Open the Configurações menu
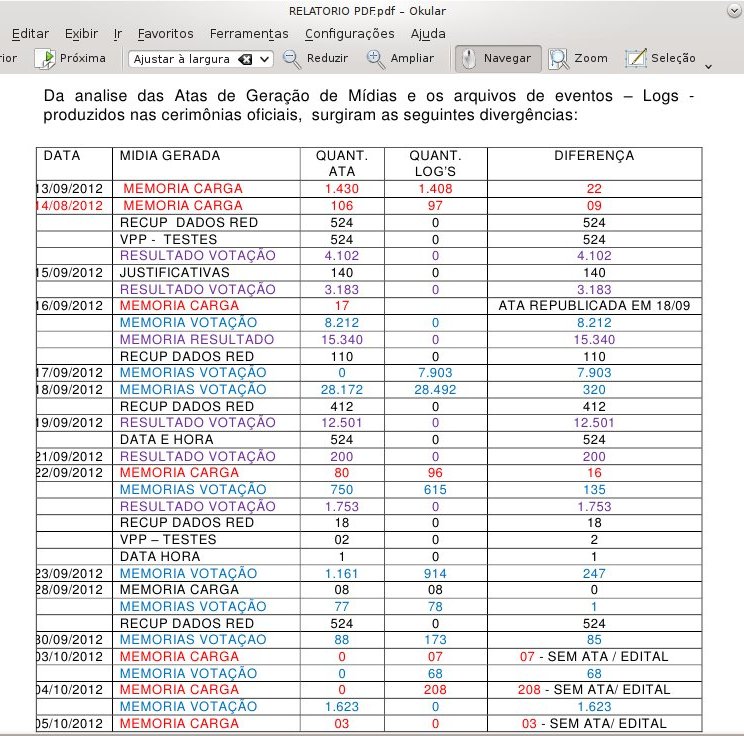This screenshot has width=744, height=736. [349, 33]
